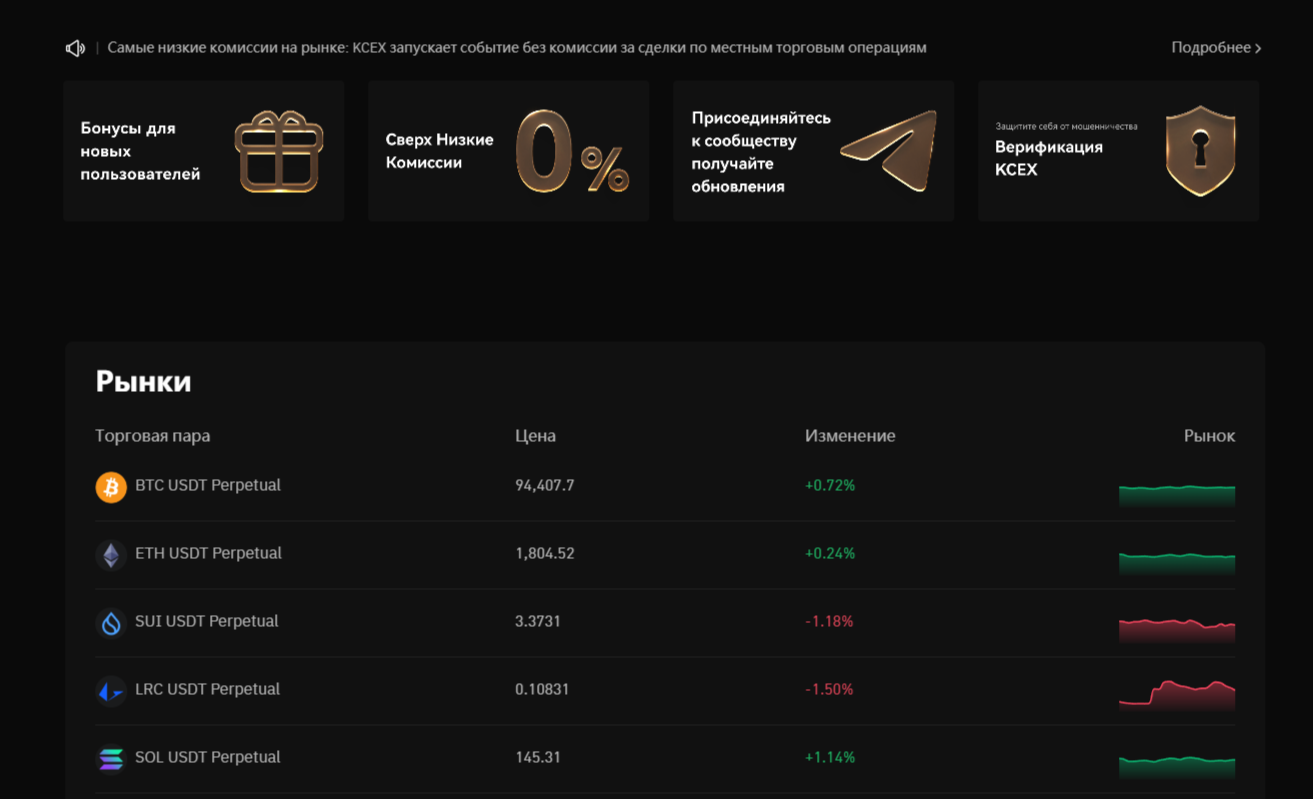Click the golden Telegram paper plane icon
The image size is (1313, 799).
click(889, 150)
